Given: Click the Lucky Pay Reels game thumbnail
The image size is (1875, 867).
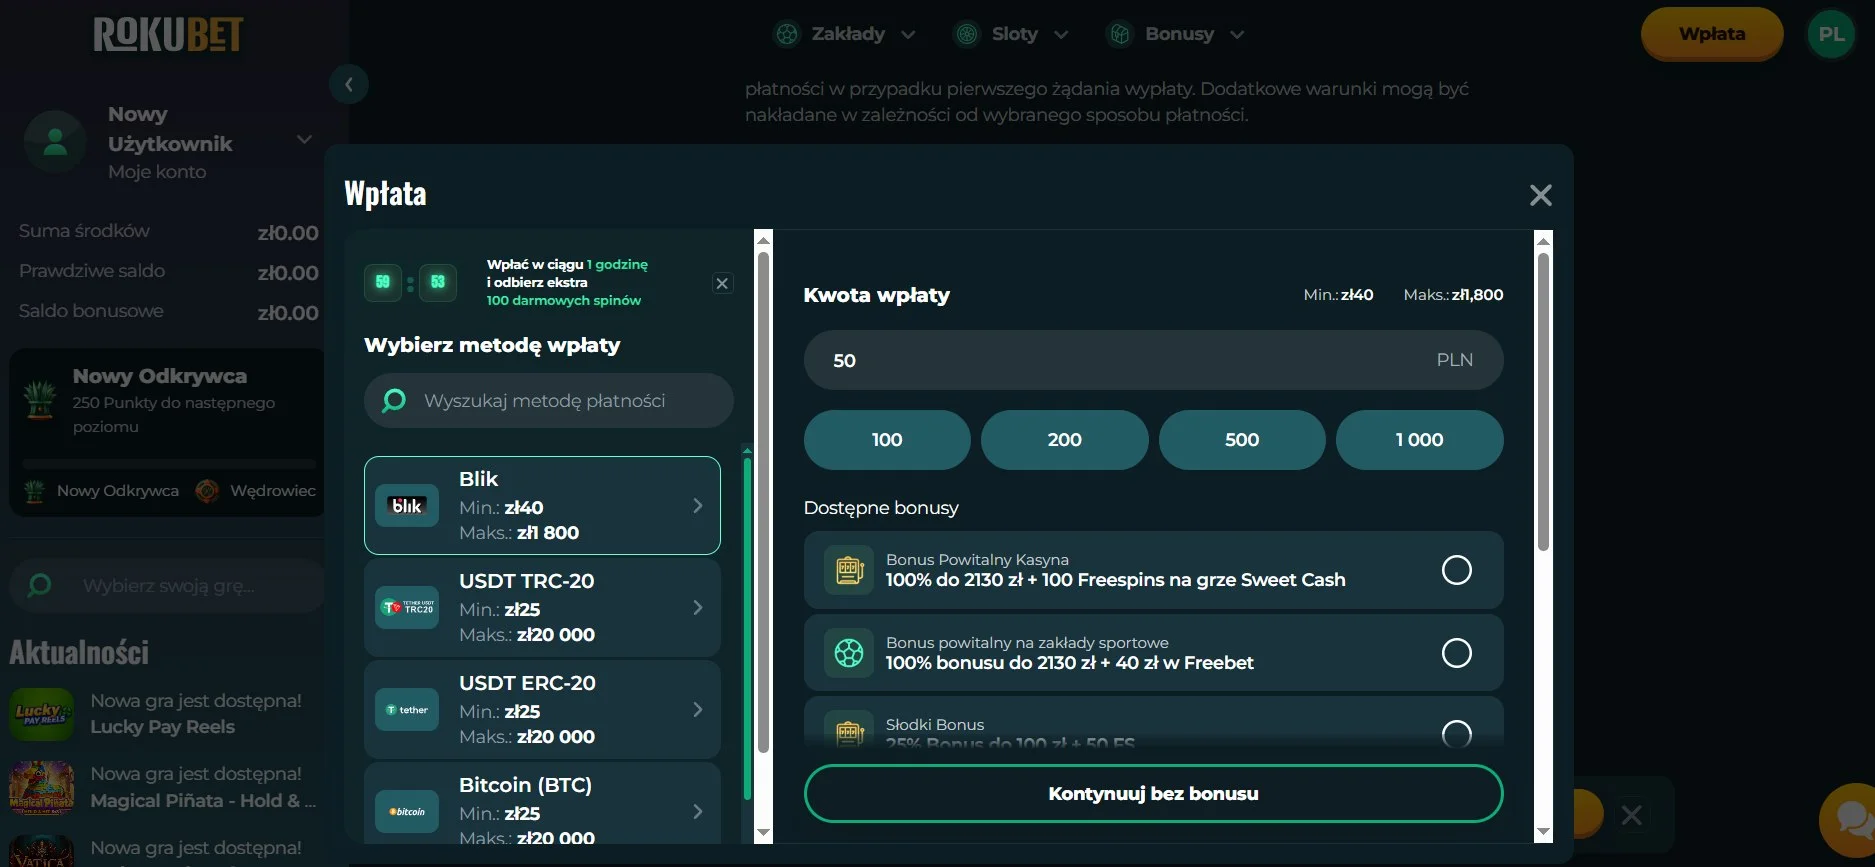Looking at the screenshot, I should tap(41, 714).
